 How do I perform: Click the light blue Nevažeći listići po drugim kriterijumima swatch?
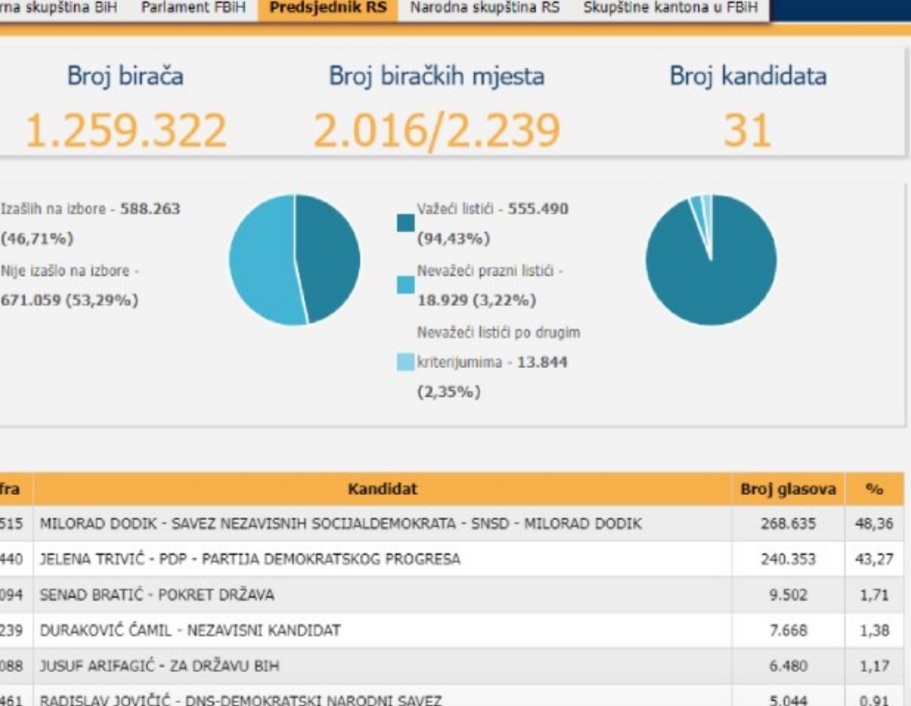[405, 362]
